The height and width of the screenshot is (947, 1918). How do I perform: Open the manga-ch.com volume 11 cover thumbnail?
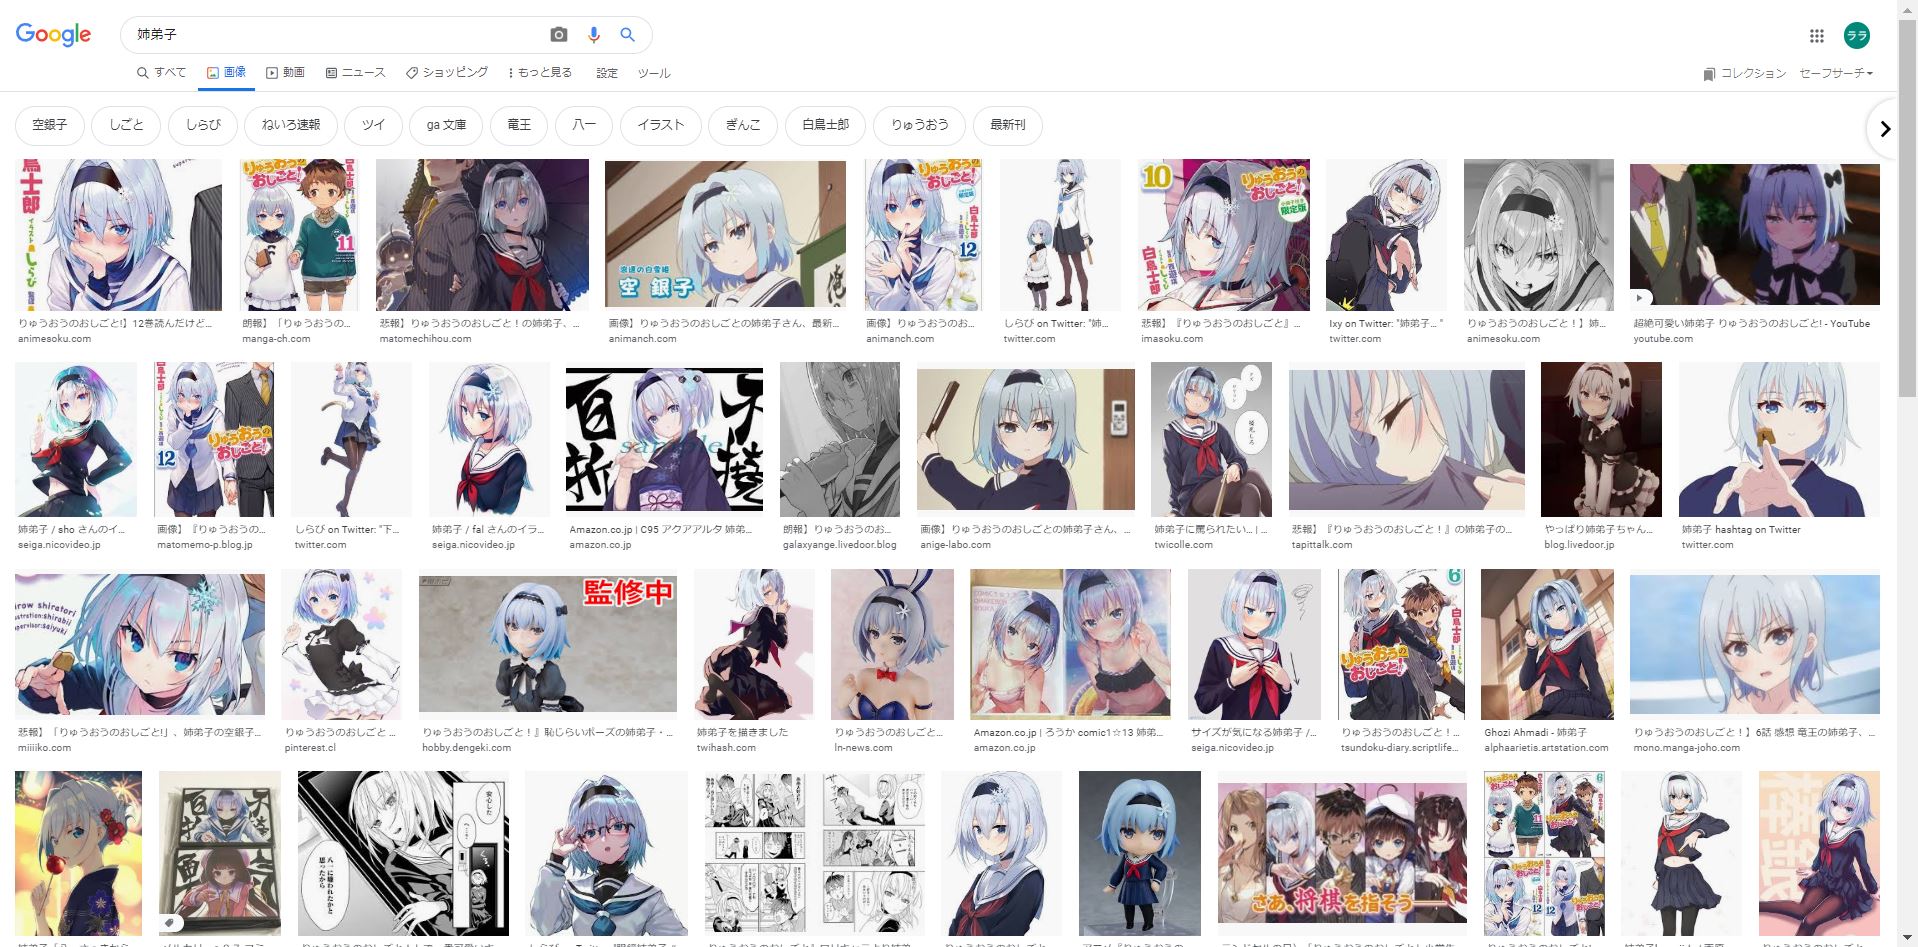click(299, 235)
